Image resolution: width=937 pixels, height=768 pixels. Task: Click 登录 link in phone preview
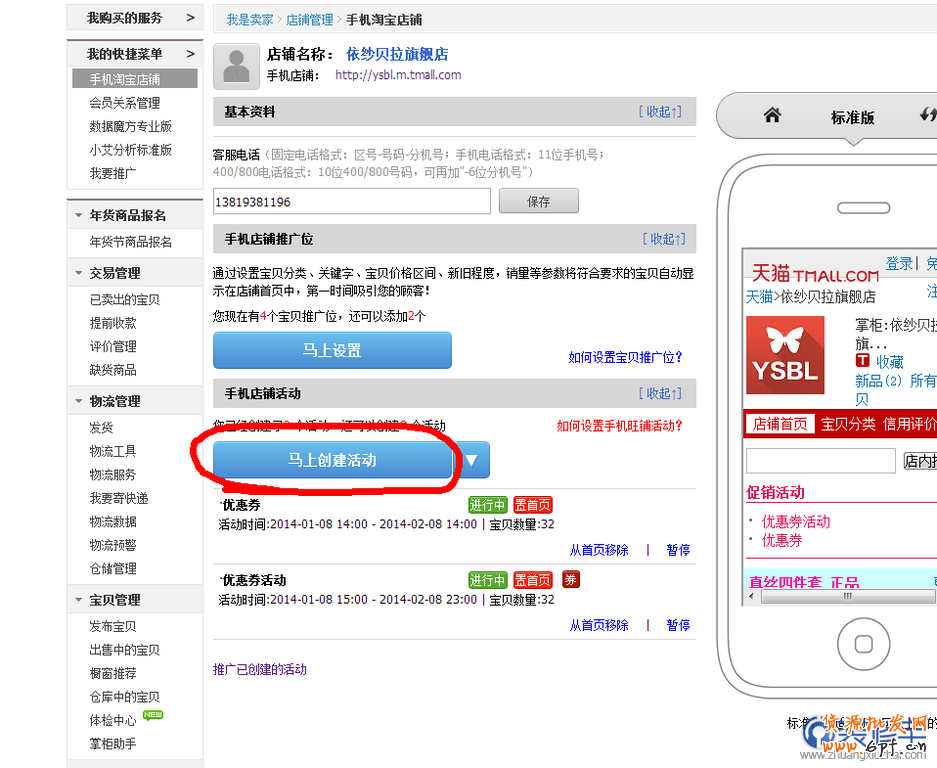[x=899, y=263]
